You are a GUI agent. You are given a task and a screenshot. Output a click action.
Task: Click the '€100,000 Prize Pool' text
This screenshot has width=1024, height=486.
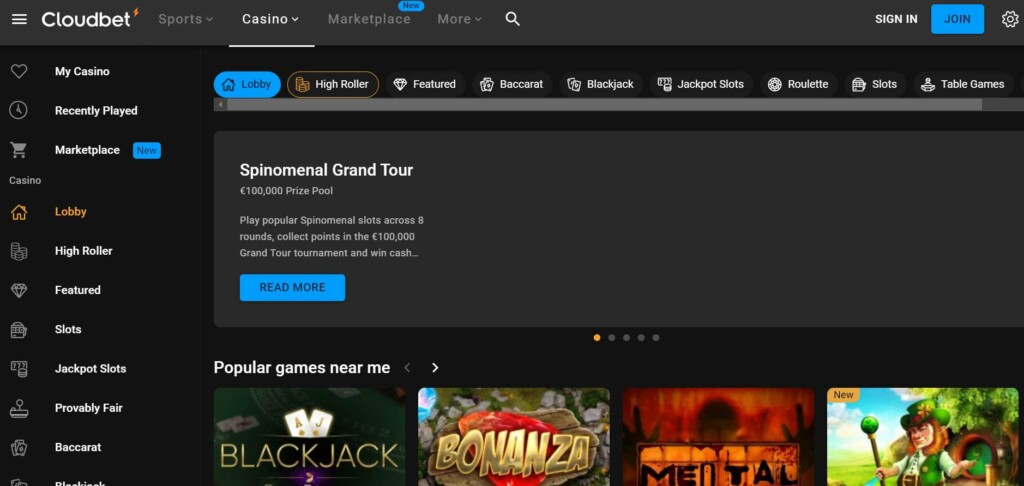[286, 191]
